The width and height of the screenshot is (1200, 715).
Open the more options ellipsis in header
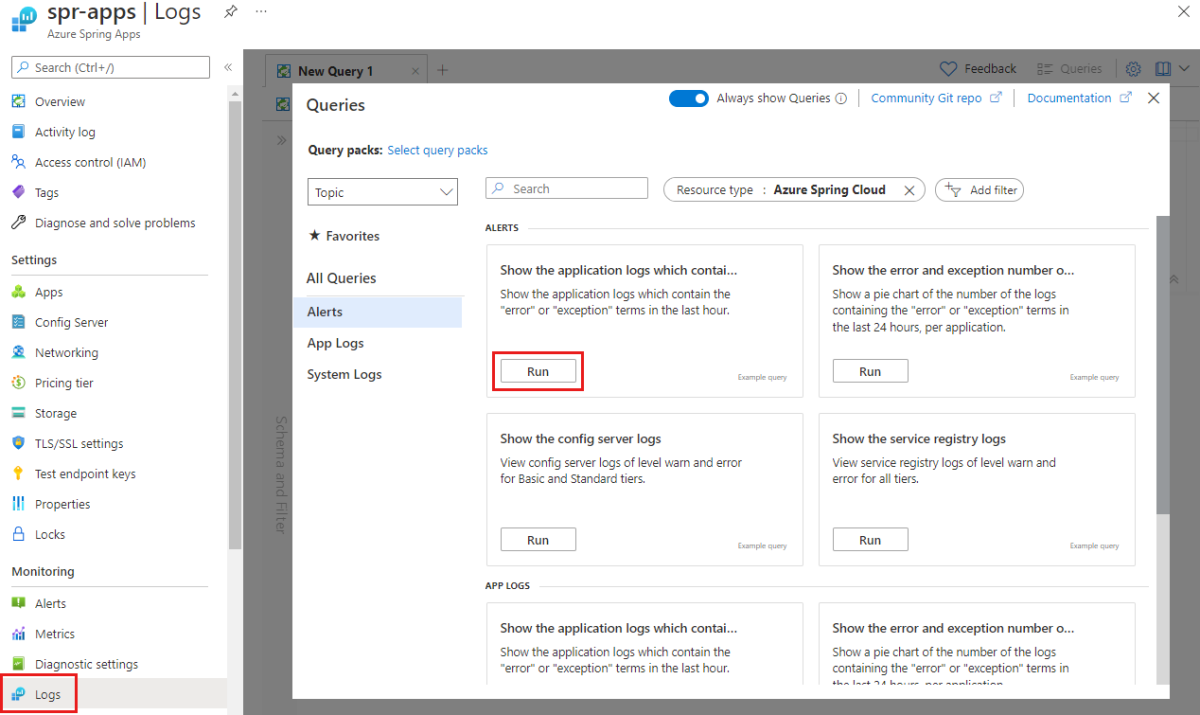point(261,11)
